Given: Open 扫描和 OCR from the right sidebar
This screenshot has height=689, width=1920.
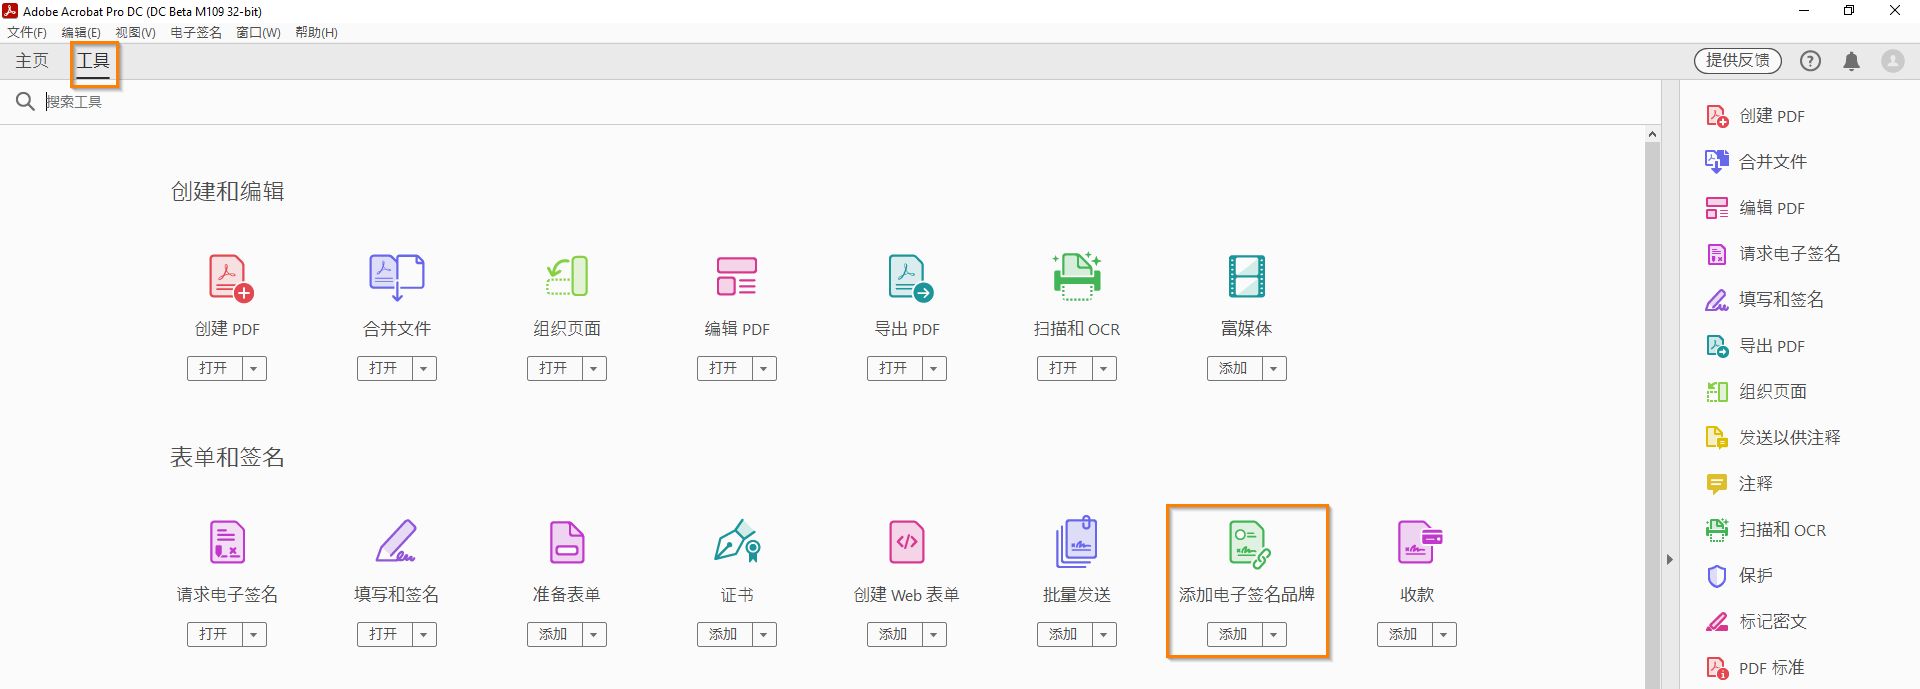Looking at the screenshot, I should (x=1766, y=530).
